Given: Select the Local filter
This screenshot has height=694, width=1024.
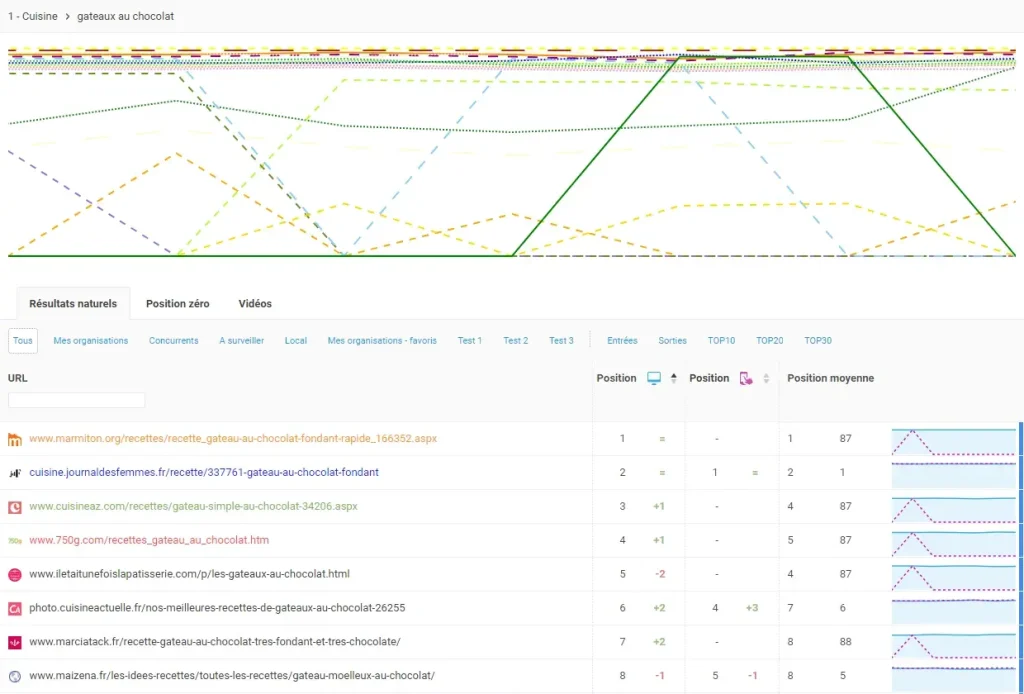Looking at the screenshot, I should point(296,341).
